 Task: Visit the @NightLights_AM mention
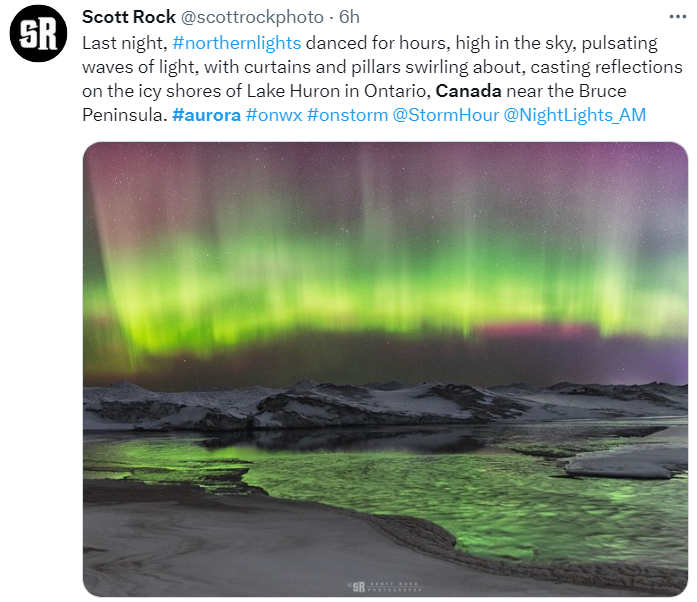[574, 115]
